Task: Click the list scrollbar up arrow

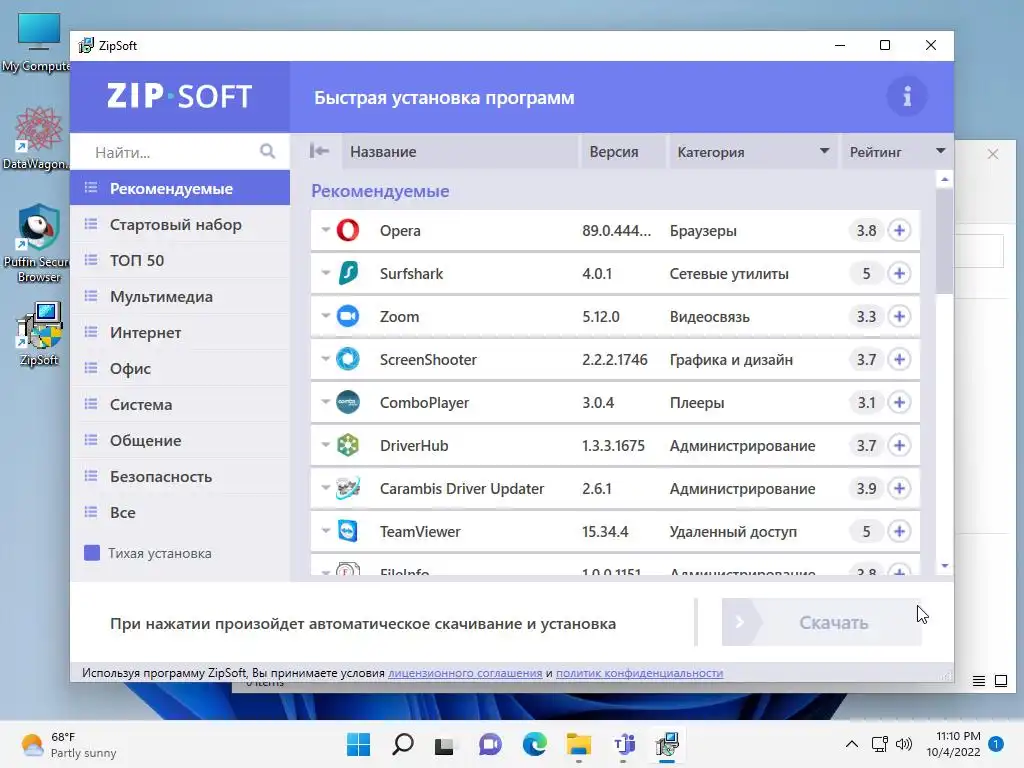Action: (944, 179)
